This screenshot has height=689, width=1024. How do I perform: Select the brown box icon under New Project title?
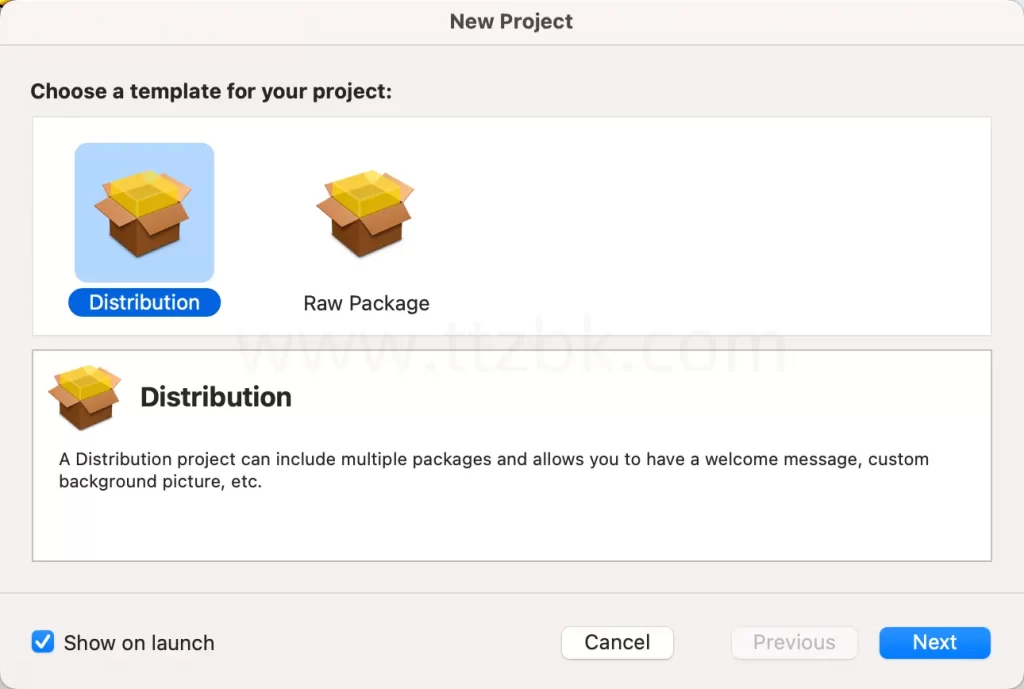pyautogui.click(x=144, y=215)
